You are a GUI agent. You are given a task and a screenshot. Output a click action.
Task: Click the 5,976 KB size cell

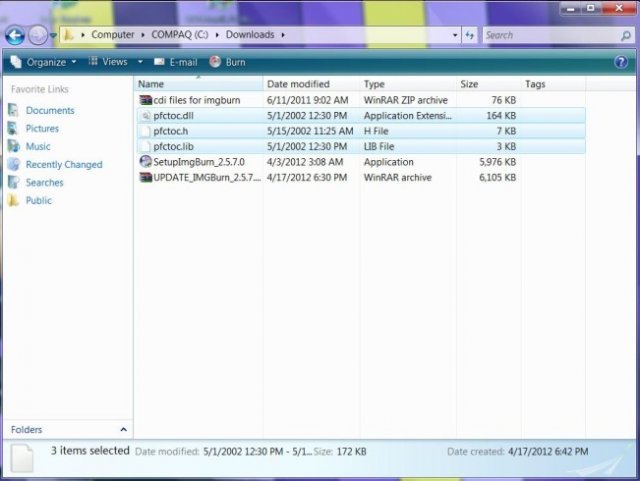(x=498, y=162)
